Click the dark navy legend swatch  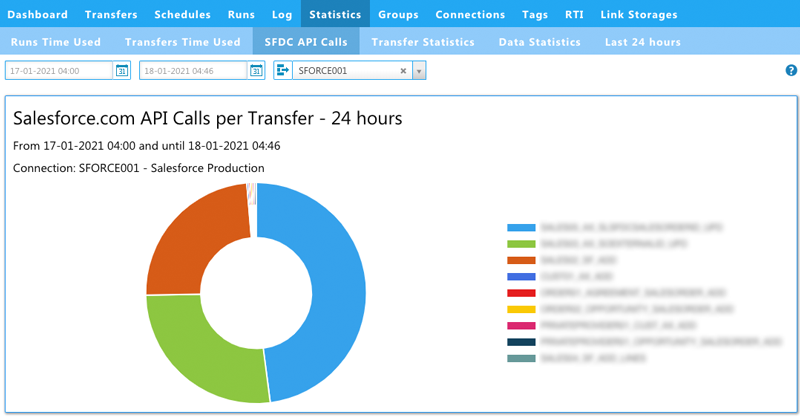[x=521, y=342]
